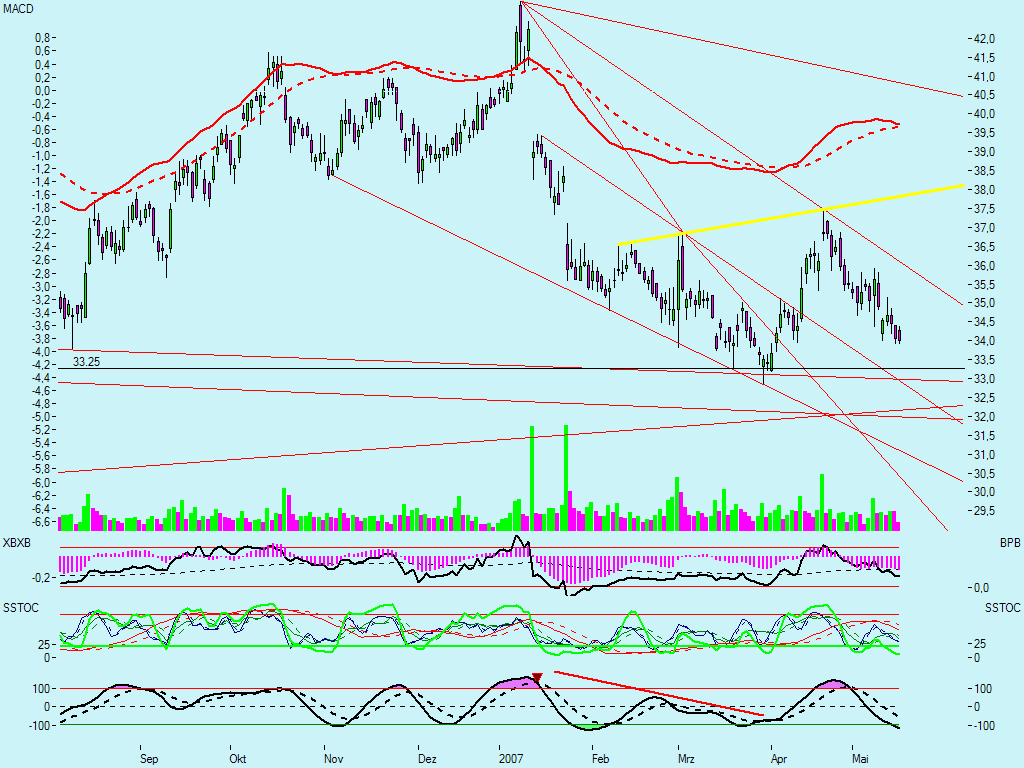Click the Okt month label
The height and width of the screenshot is (768, 1024).
[x=238, y=759]
